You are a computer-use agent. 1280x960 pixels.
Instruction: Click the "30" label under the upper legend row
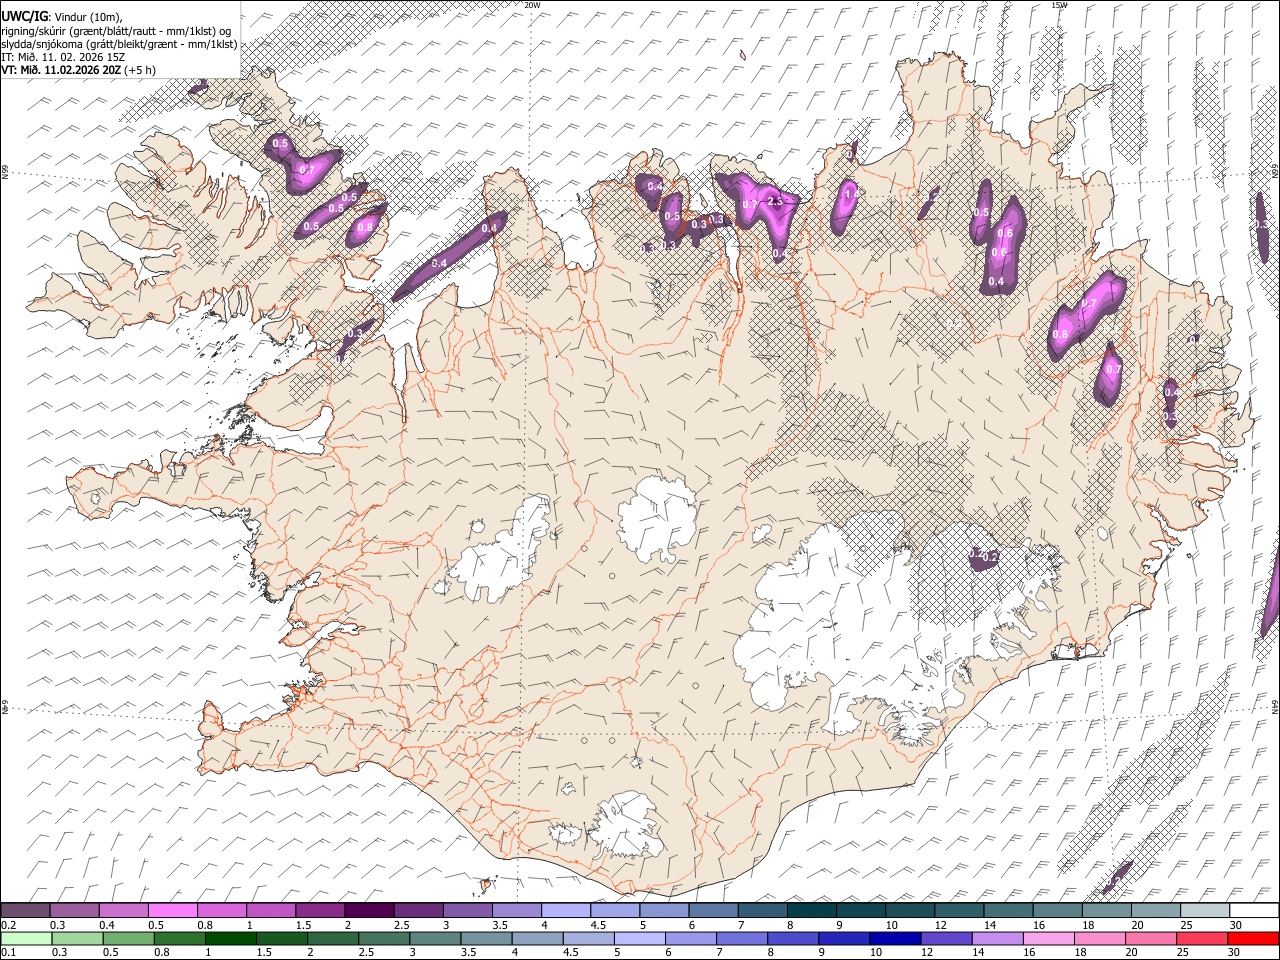tap(1235, 925)
